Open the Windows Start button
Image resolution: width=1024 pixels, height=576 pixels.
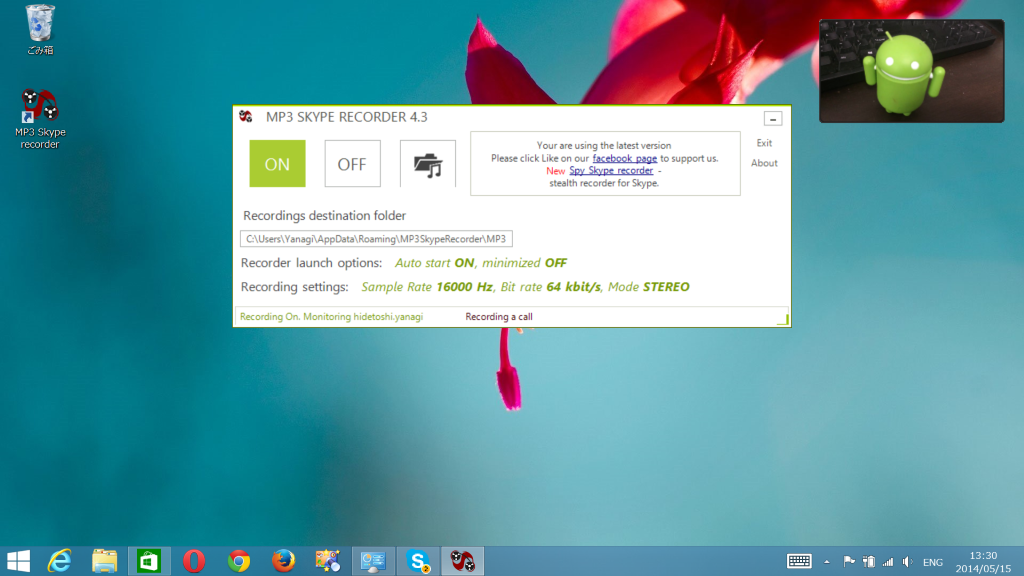pyautogui.click(x=18, y=561)
